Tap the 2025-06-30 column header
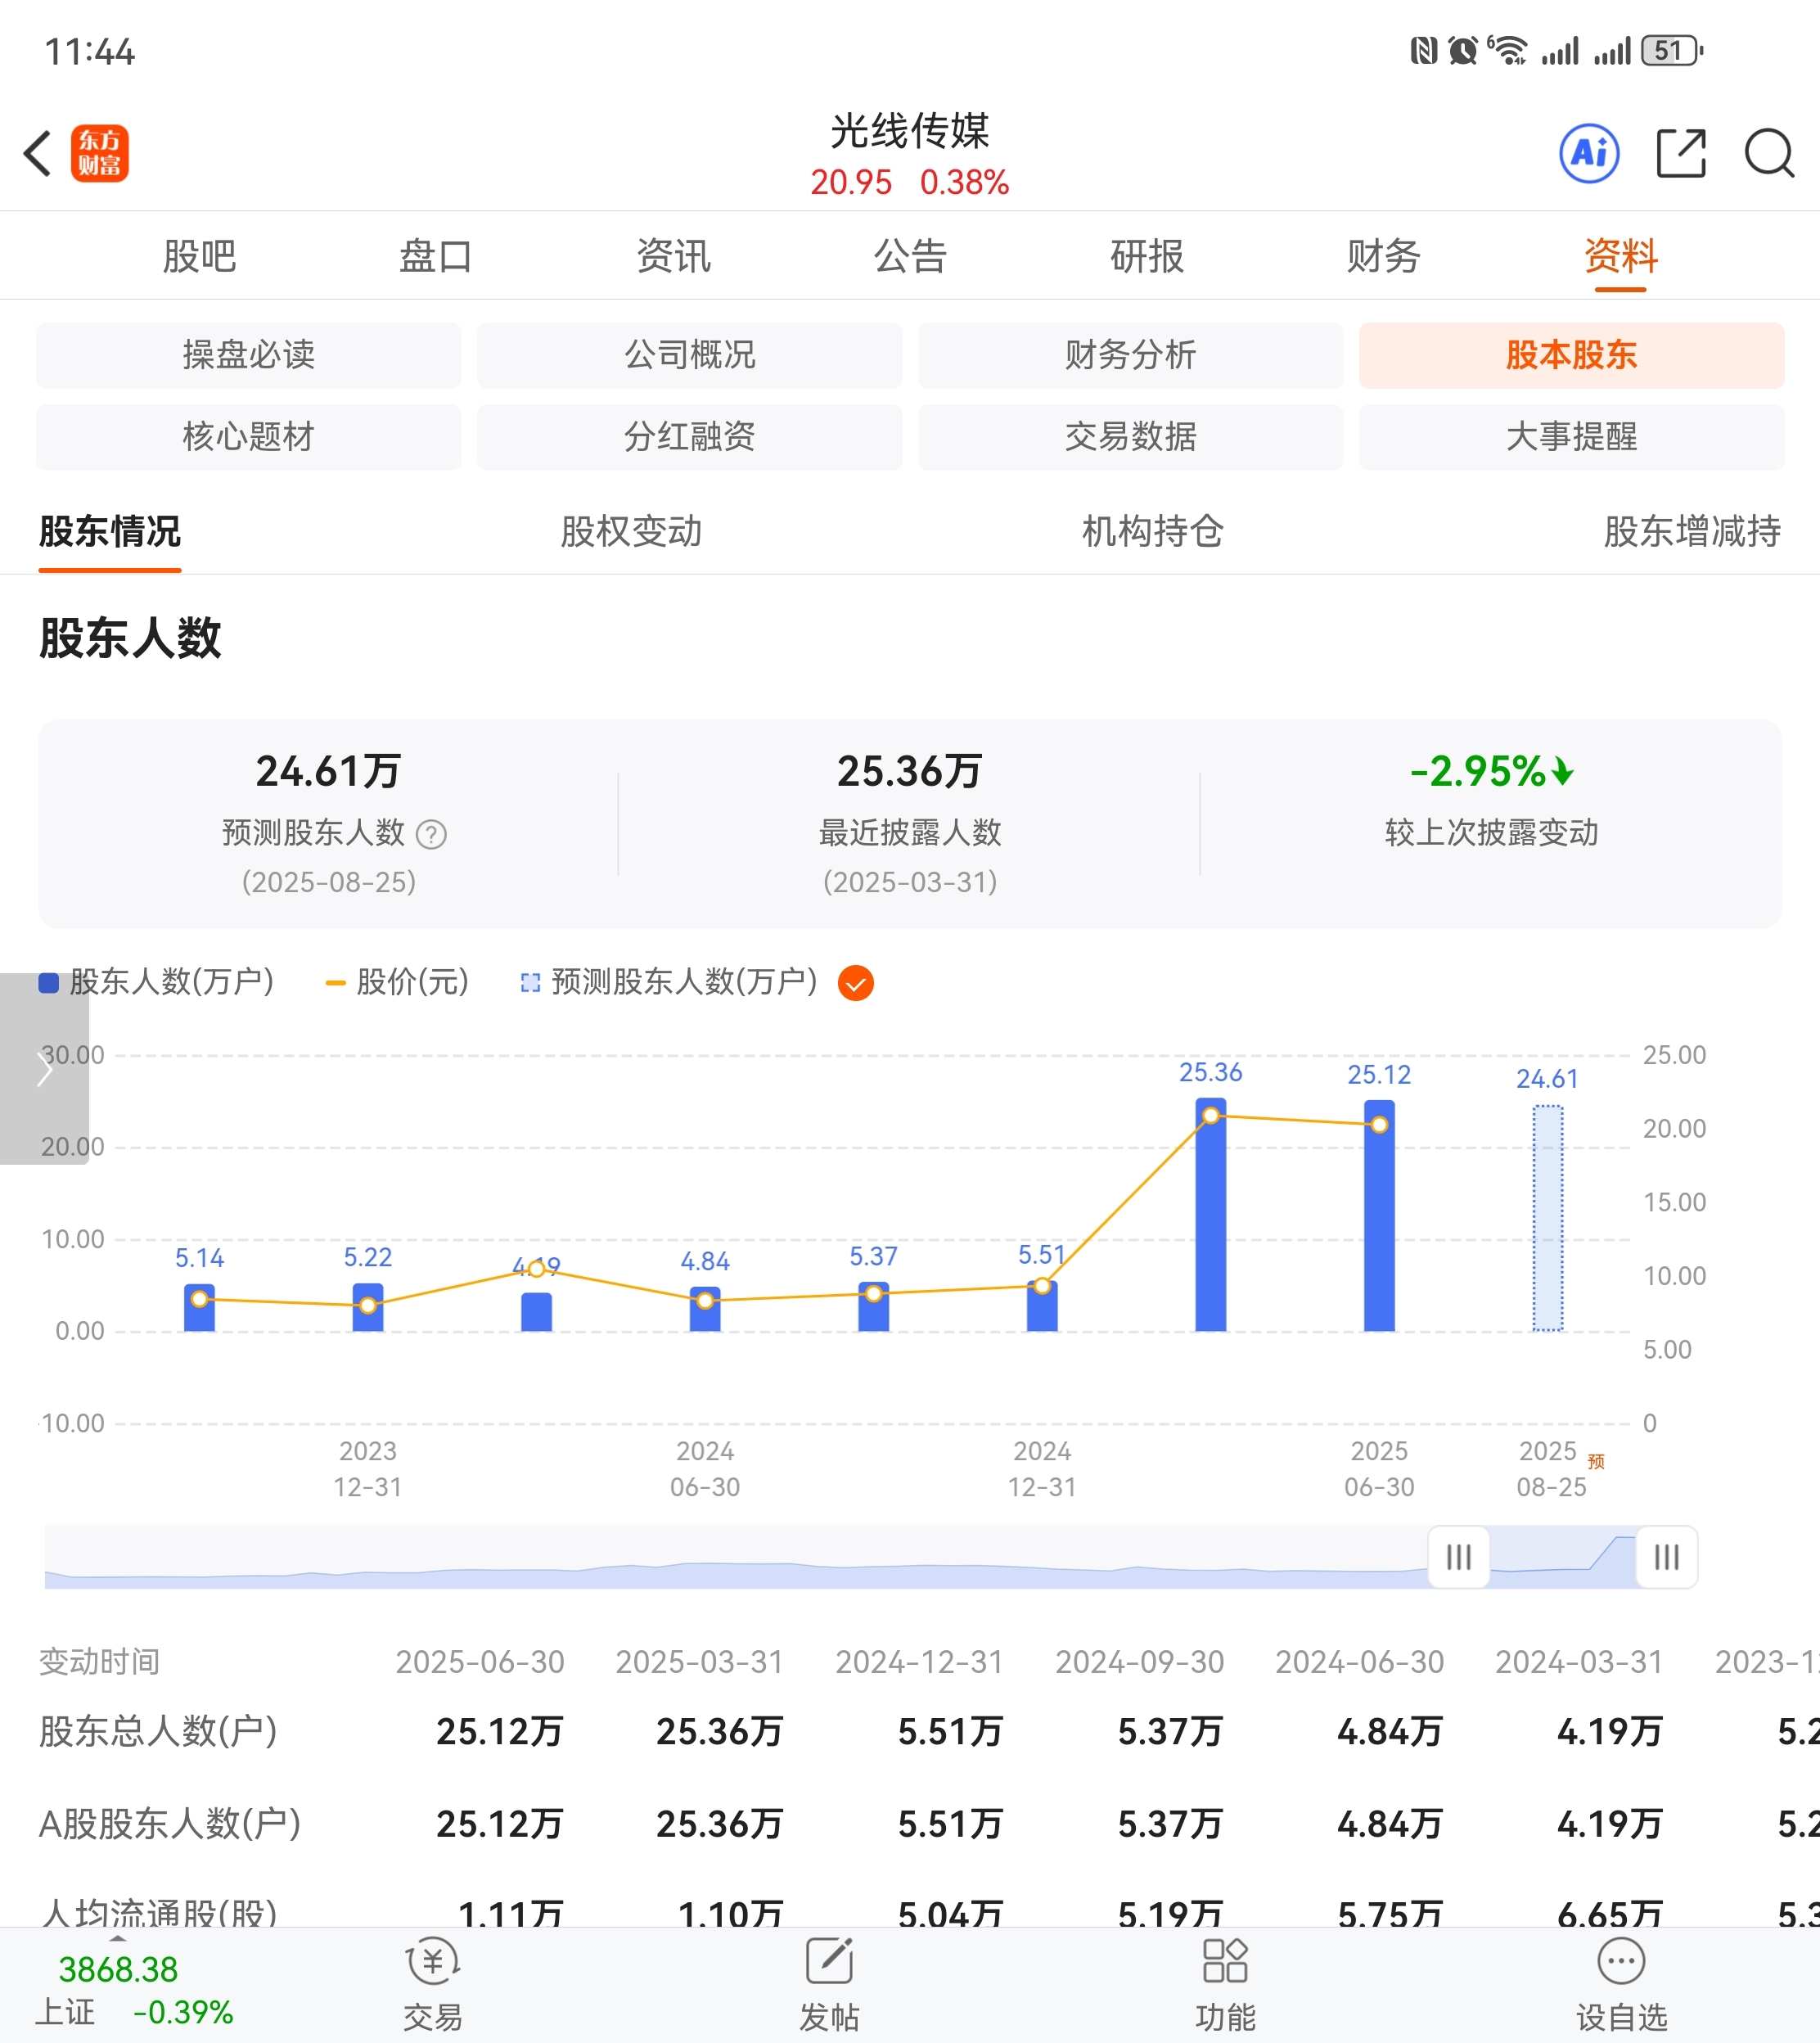Image resolution: width=1820 pixels, height=2043 pixels. (480, 1662)
